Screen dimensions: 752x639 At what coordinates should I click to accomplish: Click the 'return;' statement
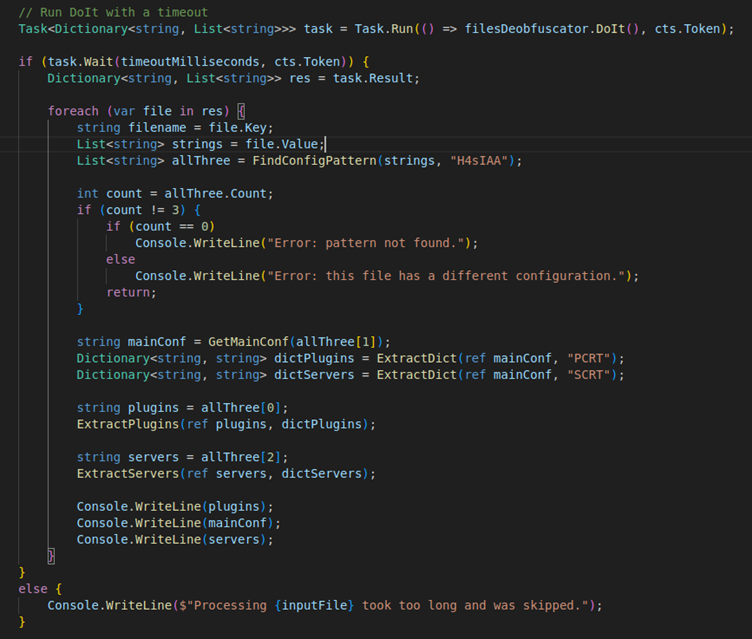point(131,293)
